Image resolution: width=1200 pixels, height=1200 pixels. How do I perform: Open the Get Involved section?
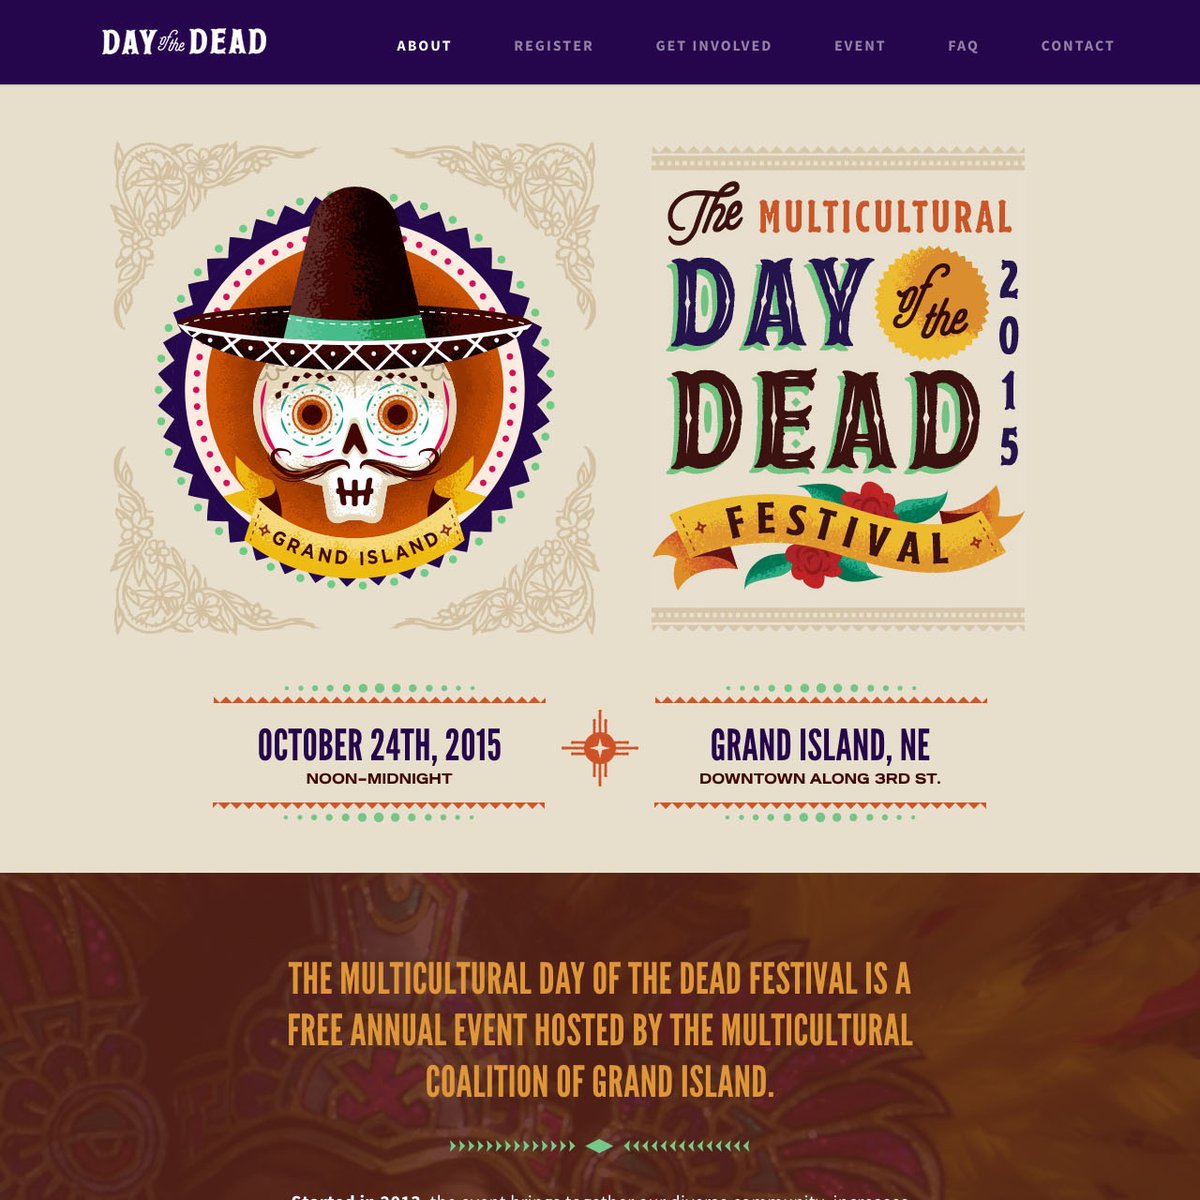(x=713, y=46)
